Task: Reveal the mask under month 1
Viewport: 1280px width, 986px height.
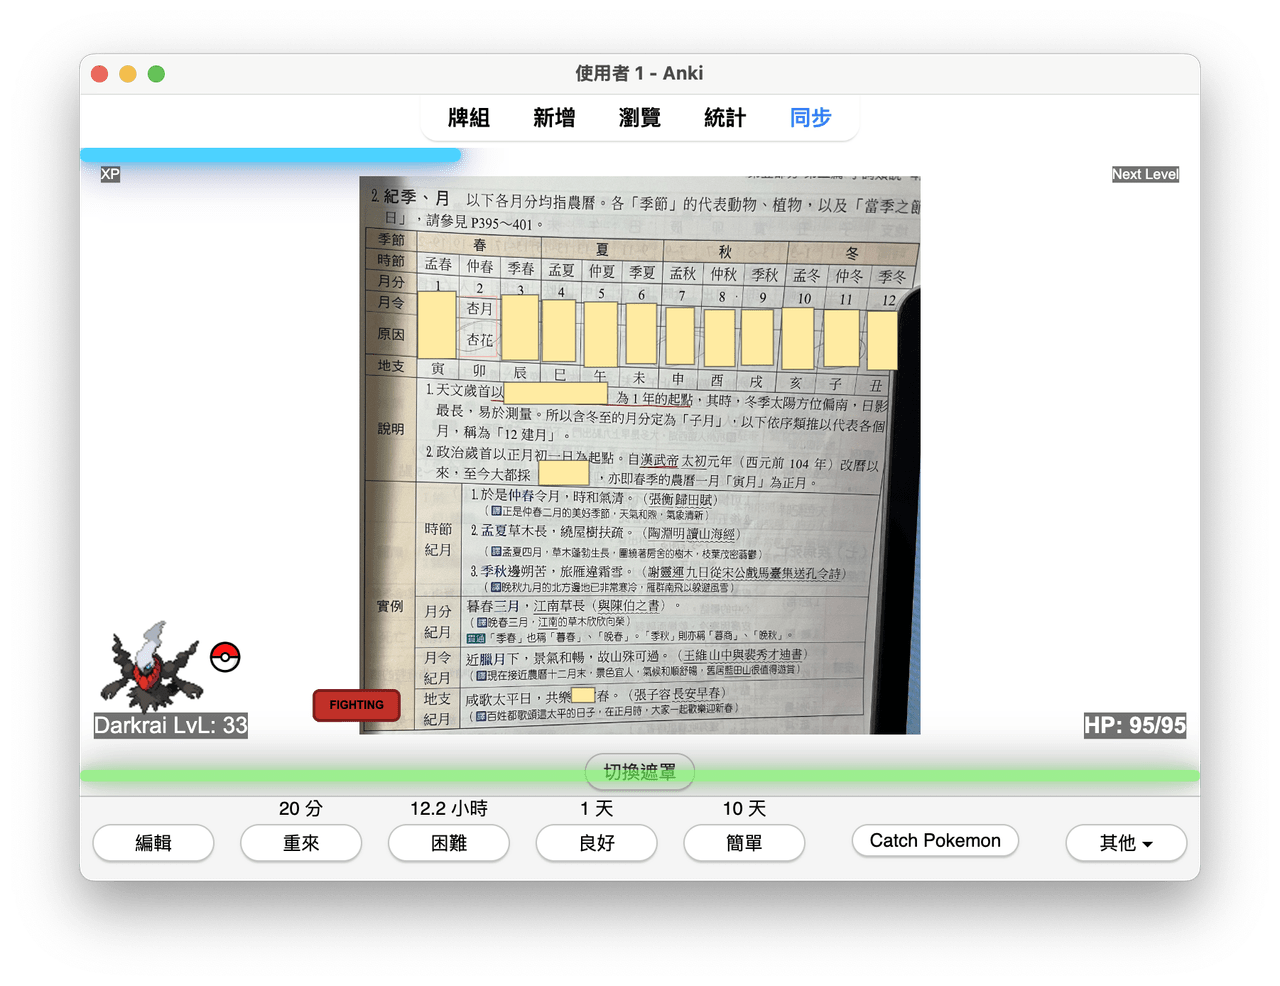Action: (x=437, y=324)
